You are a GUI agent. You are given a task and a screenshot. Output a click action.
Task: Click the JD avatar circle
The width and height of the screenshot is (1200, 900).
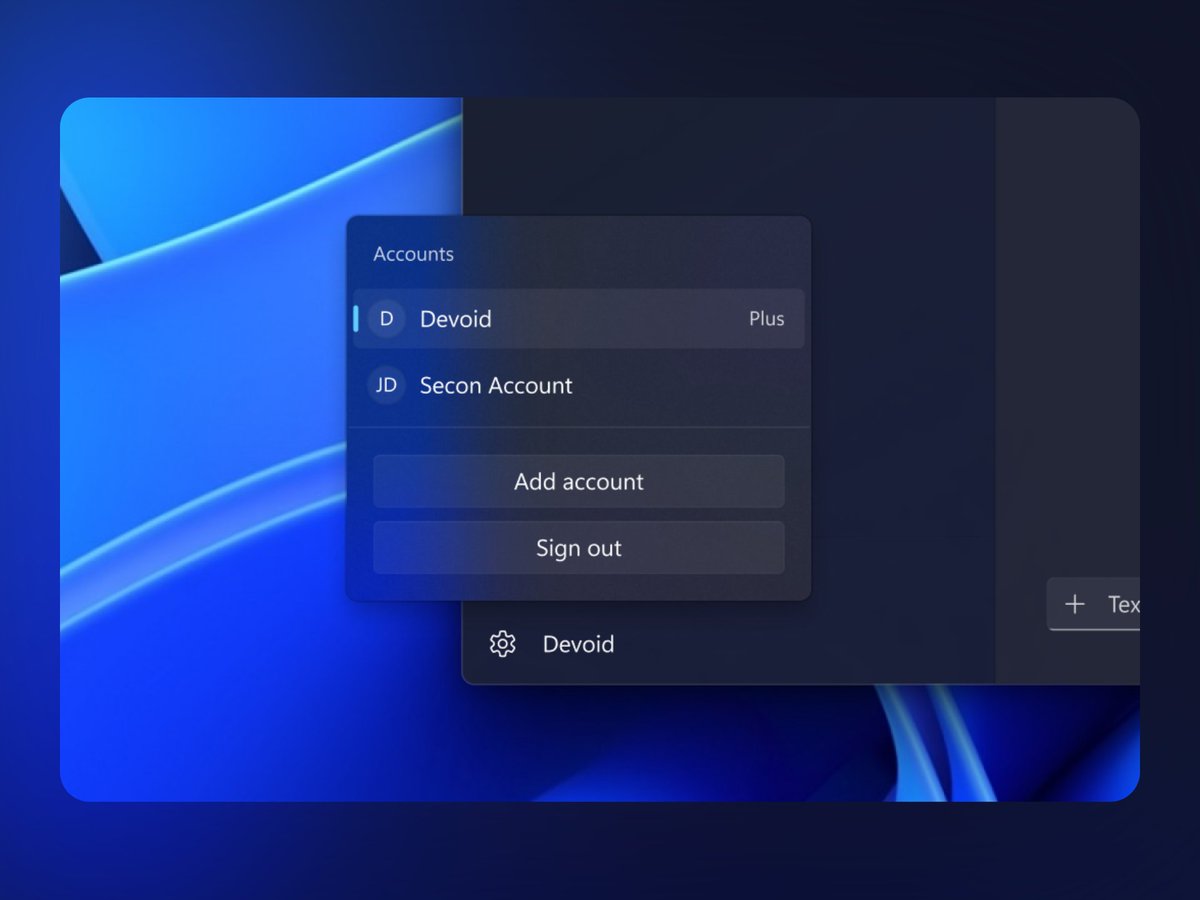click(x=386, y=385)
